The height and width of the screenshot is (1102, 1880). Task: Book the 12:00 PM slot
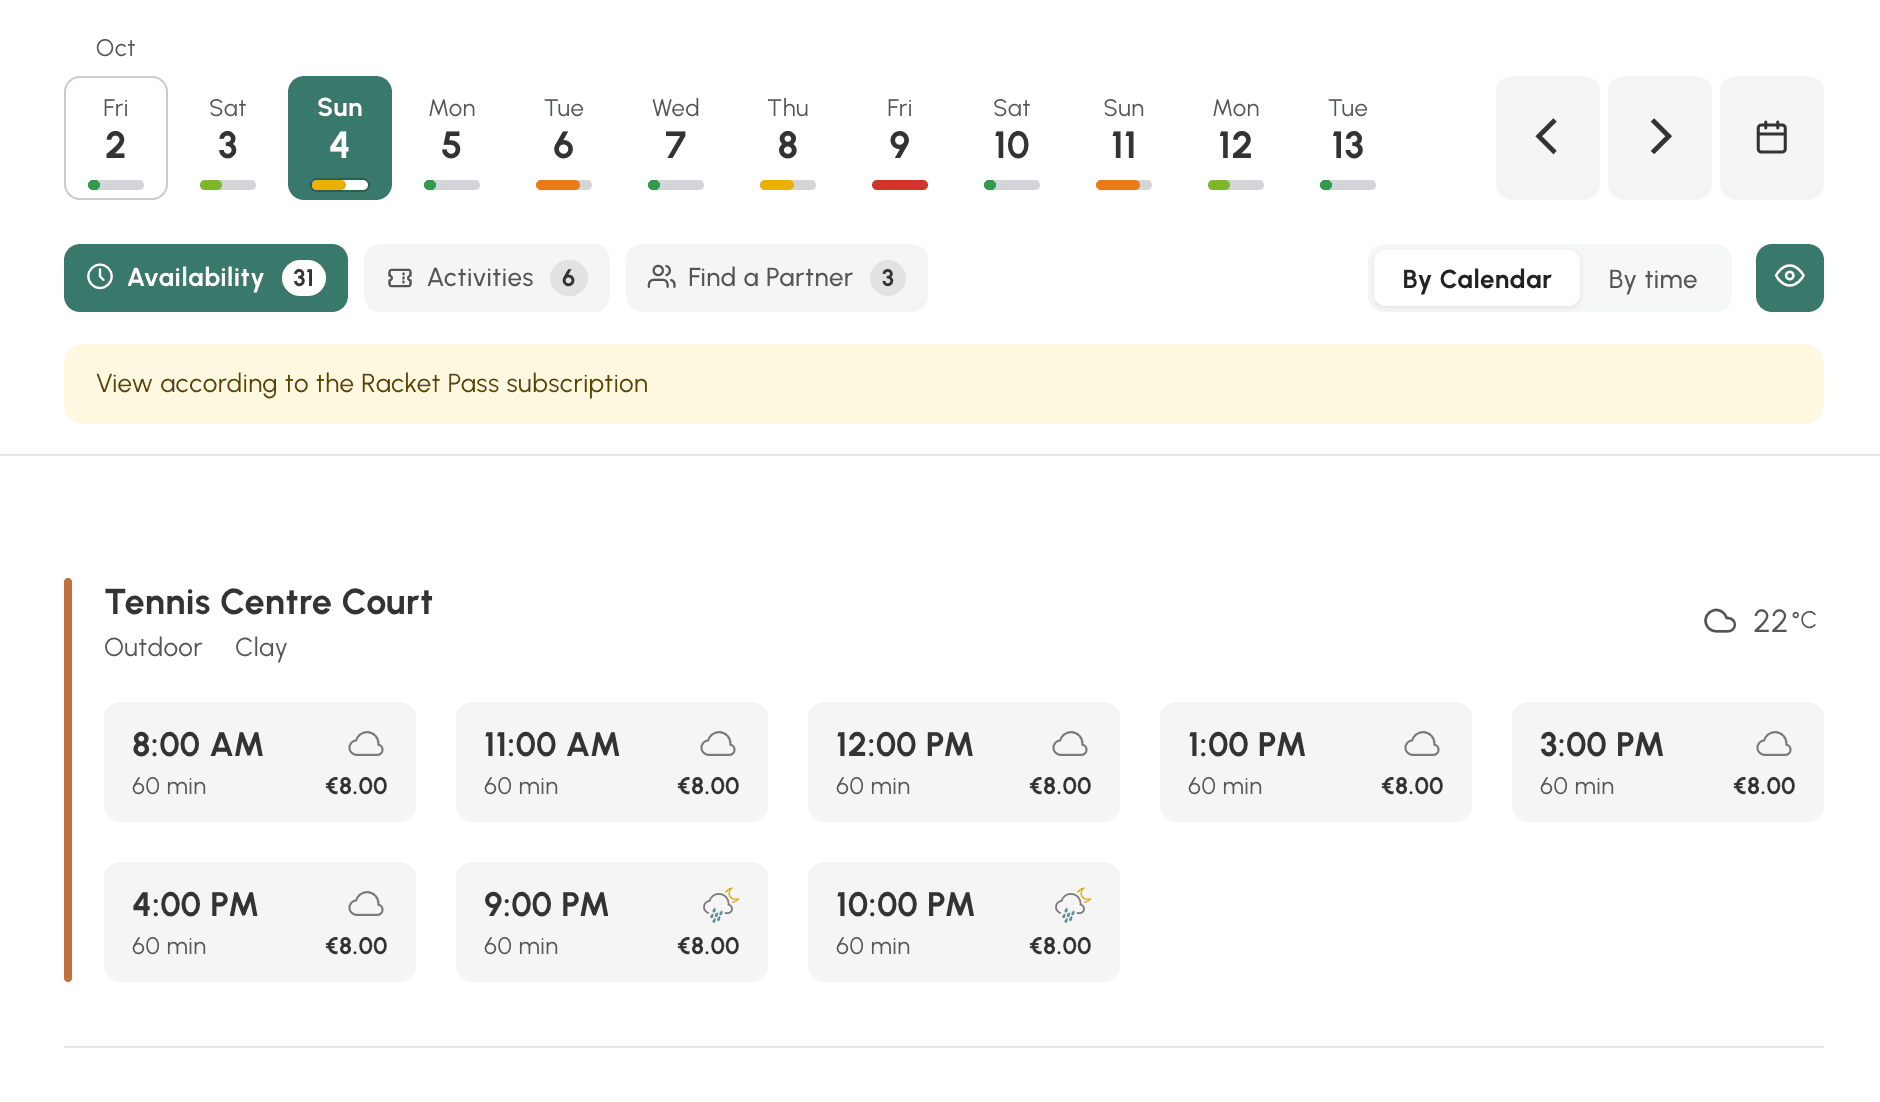pyautogui.click(x=964, y=762)
